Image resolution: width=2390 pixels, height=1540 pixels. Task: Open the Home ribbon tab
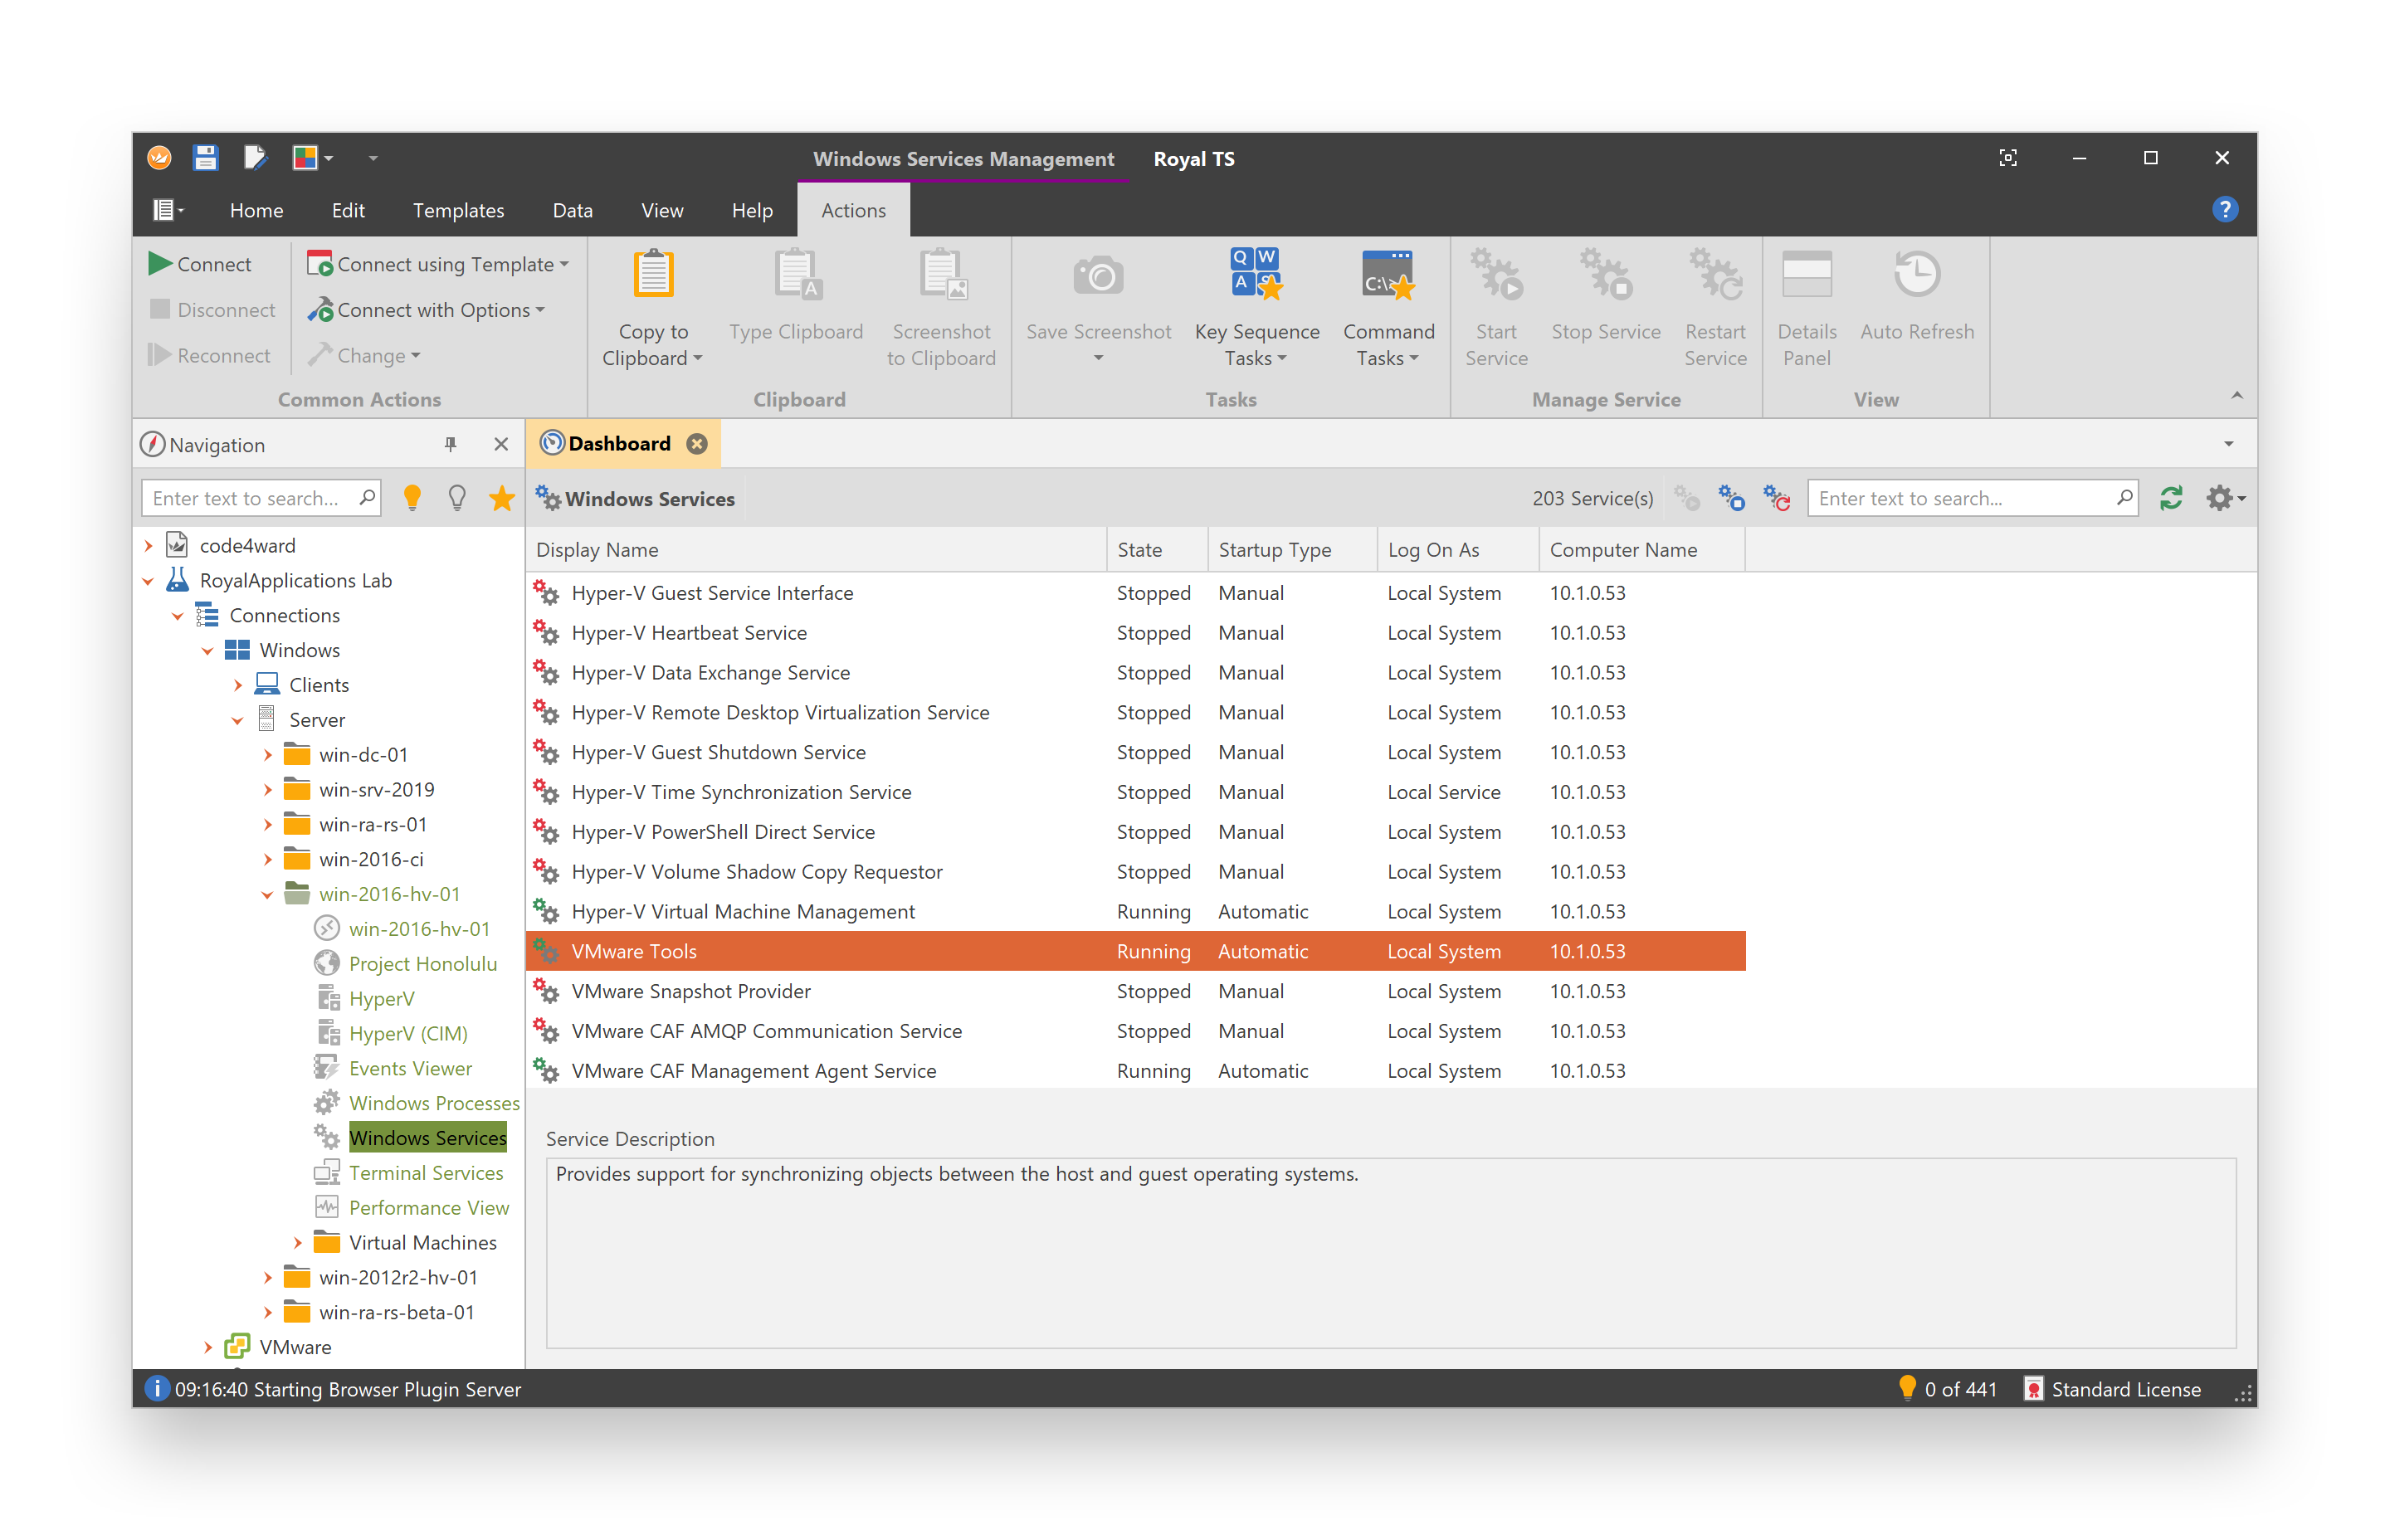click(256, 210)
